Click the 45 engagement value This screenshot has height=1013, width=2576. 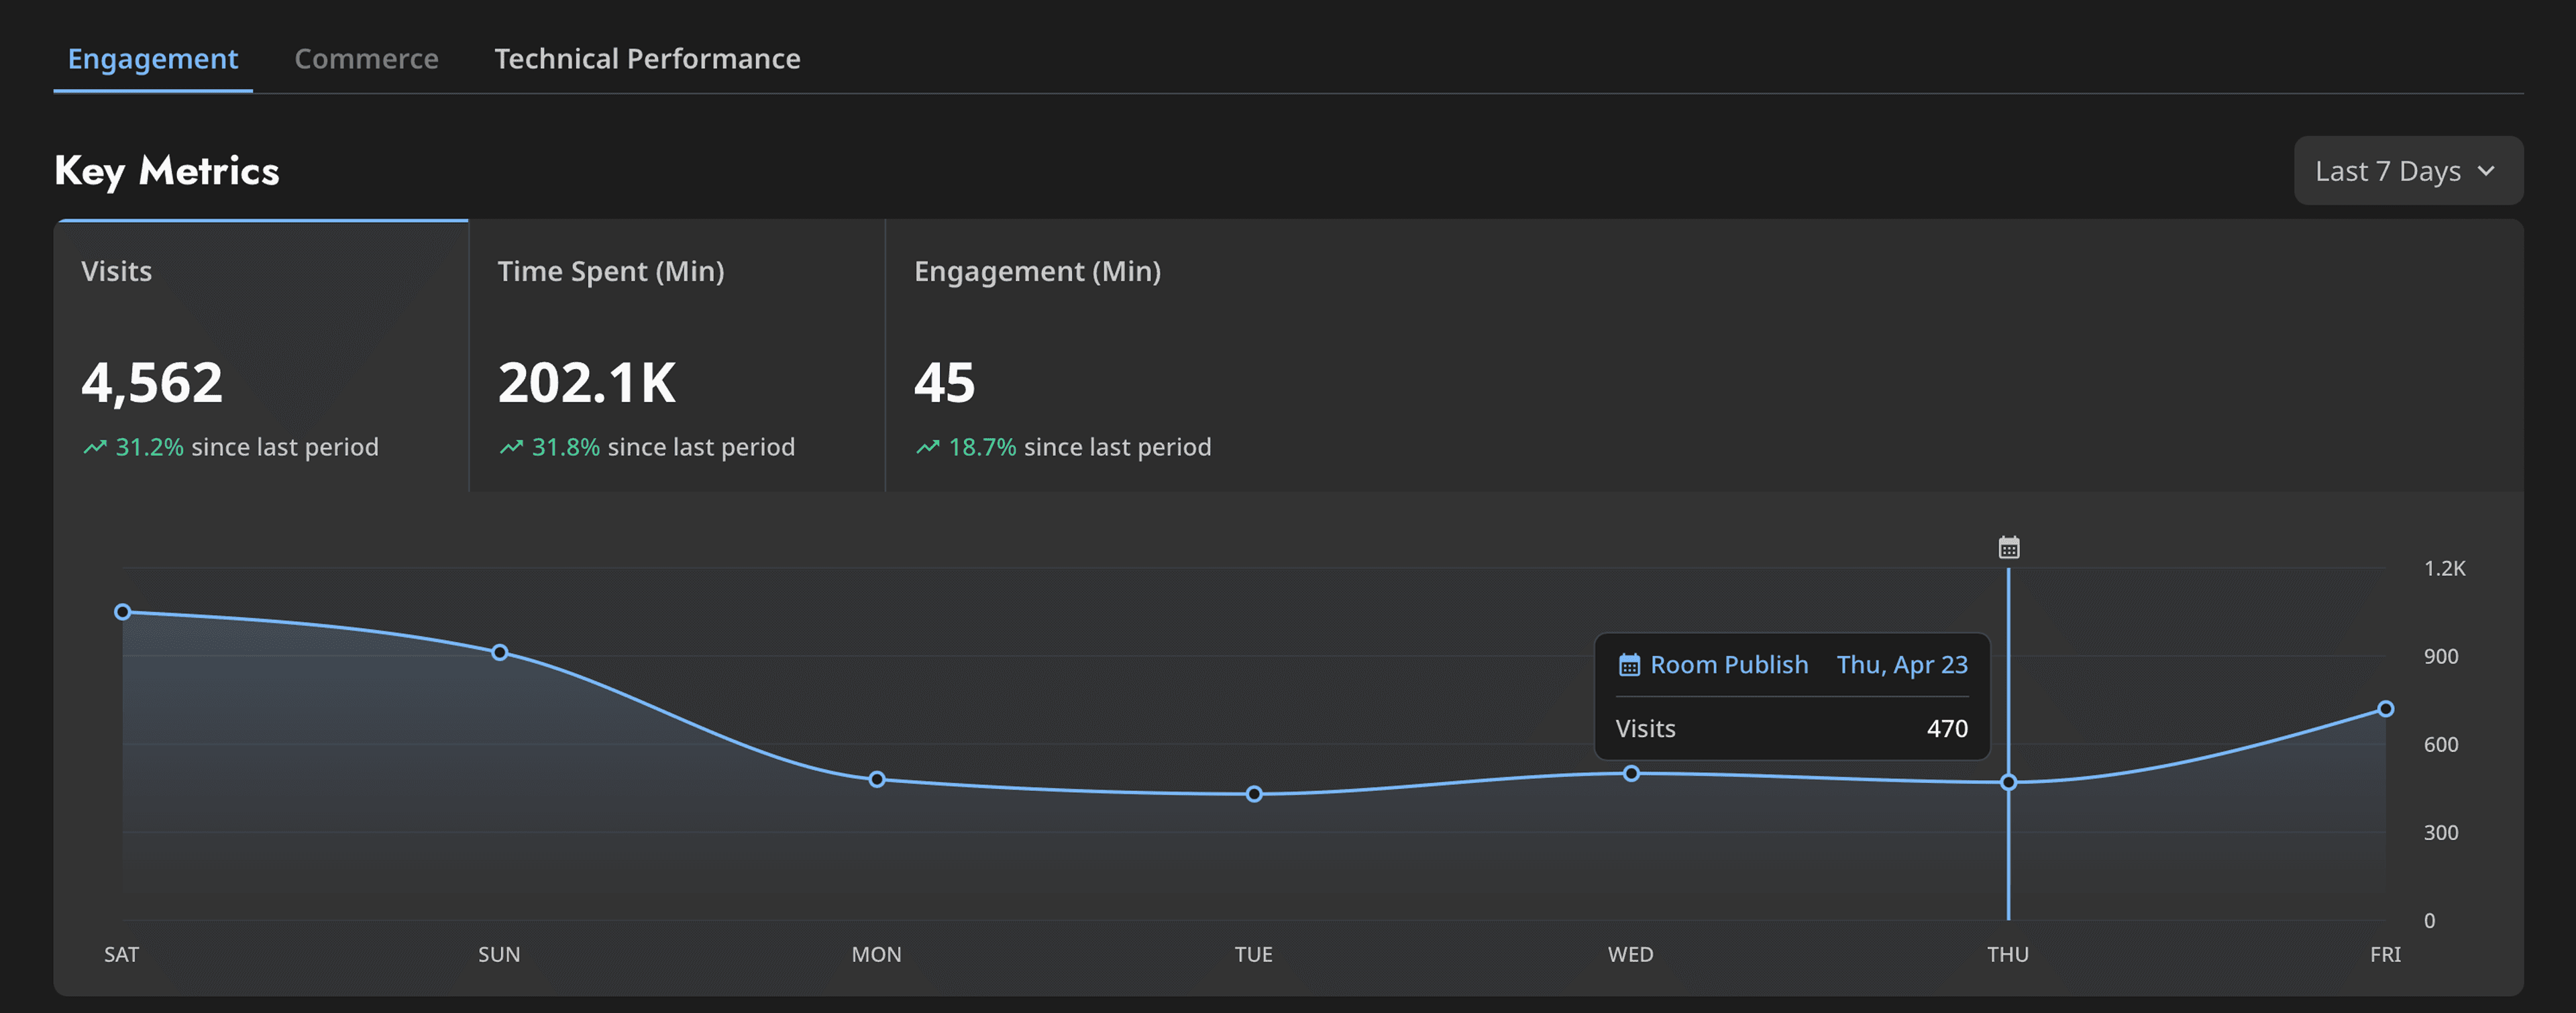click(944, 383)
